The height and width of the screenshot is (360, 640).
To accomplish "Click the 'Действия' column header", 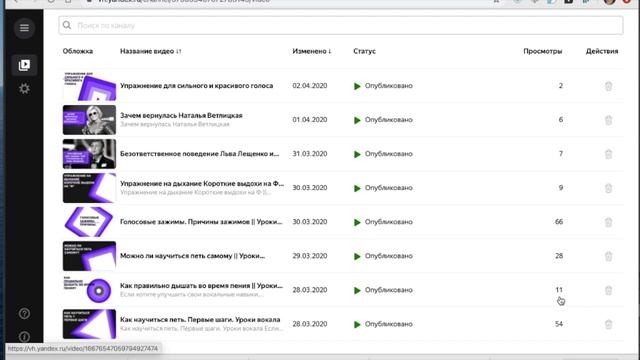I will point(602,51).
